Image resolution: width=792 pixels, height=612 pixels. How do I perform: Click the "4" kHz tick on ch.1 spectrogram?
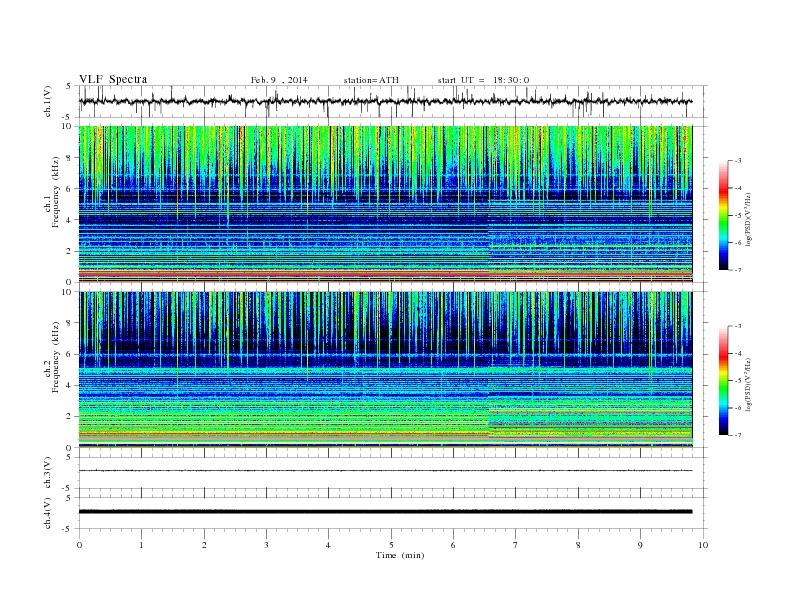[x=69, y=220]
